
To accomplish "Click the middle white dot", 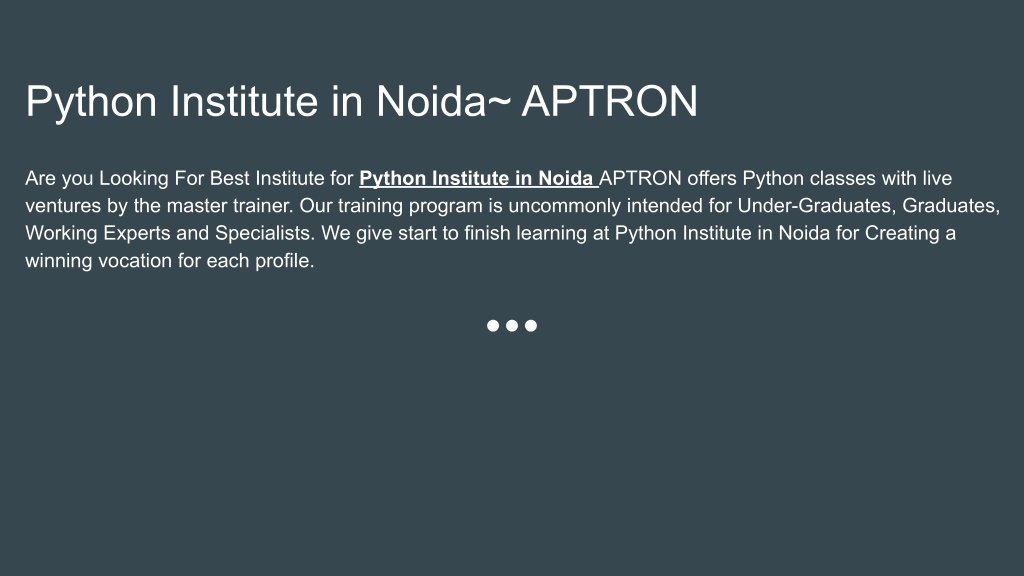I will [512, 325].
